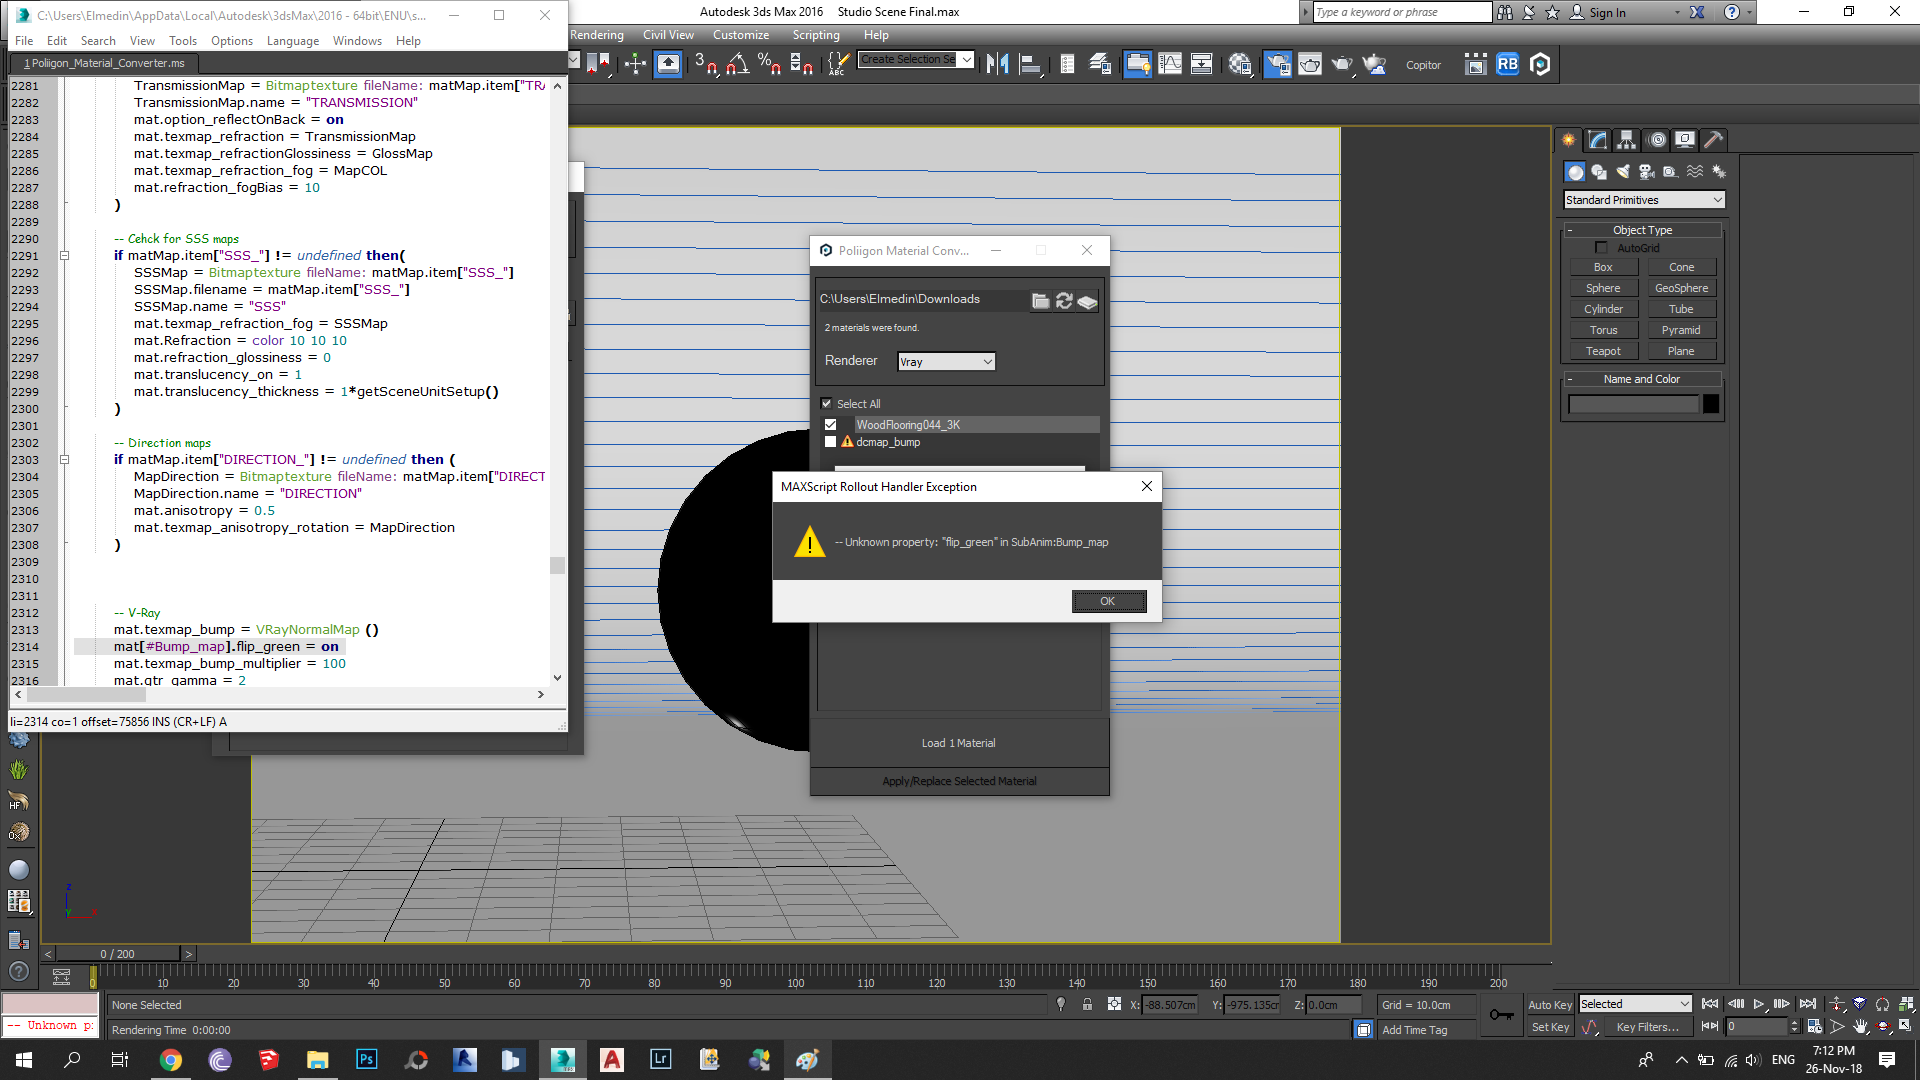The width and height of the screenshot is (1920, 1080).
Task: Click the Mirror tool icon
Action: pos(997,64)
